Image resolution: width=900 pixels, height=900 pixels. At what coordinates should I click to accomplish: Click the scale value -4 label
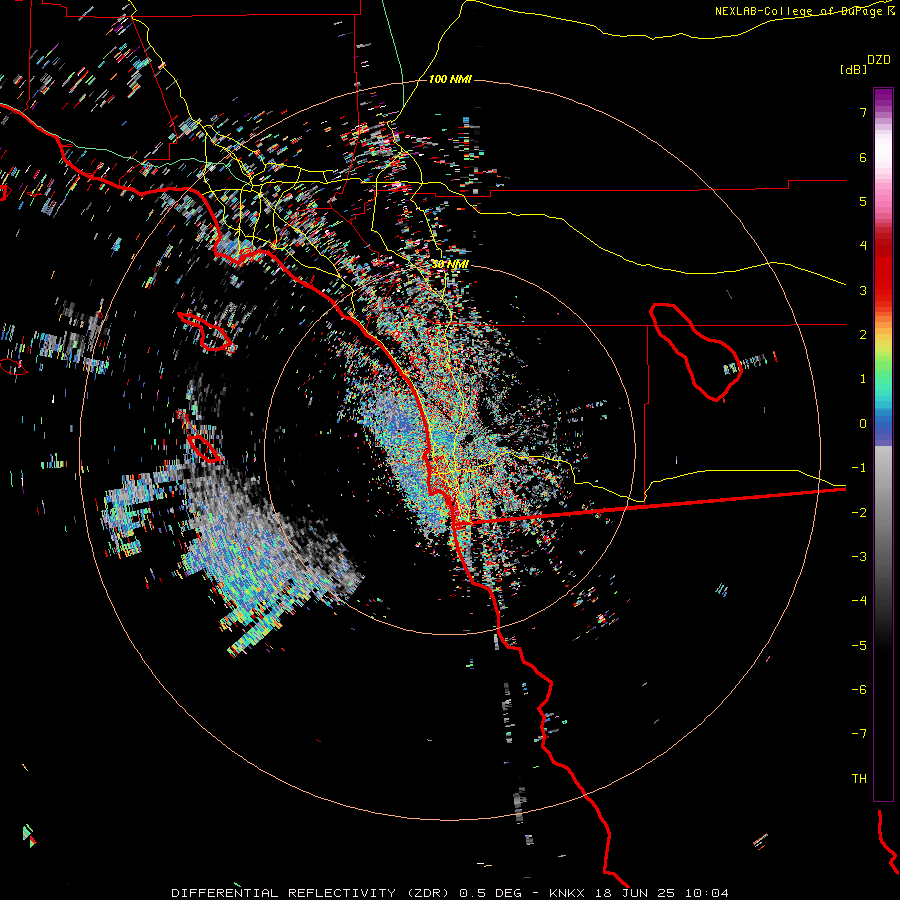click(x=859, y=601)
